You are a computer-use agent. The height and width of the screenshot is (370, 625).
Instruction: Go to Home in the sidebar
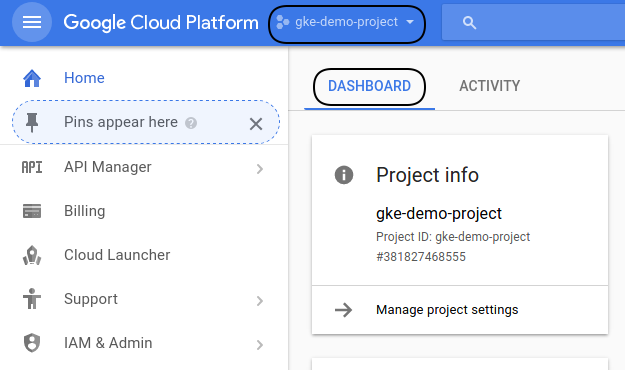pos(84,78)
